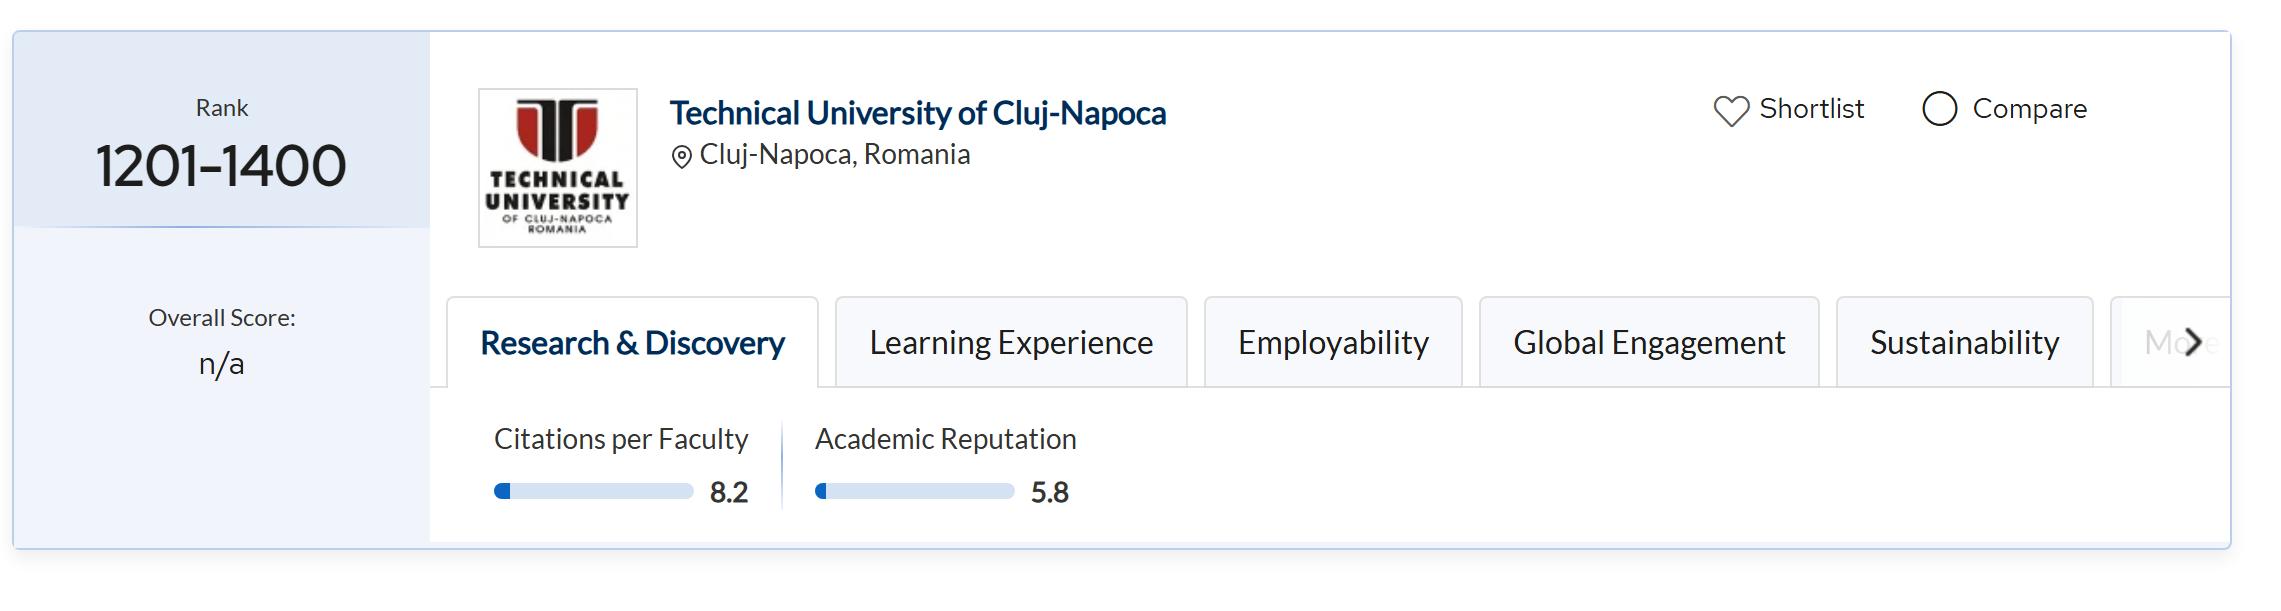Click the 8.2 citations score value
Viewport: 2281px width, 611px height.
[x=729, y=492]
